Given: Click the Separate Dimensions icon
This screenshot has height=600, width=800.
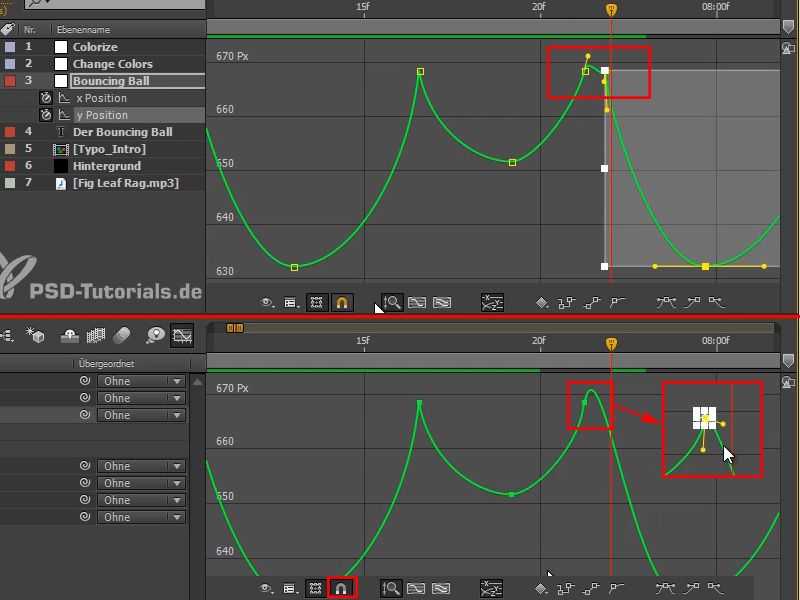Looking at the screenshot, I should point(492,302).
